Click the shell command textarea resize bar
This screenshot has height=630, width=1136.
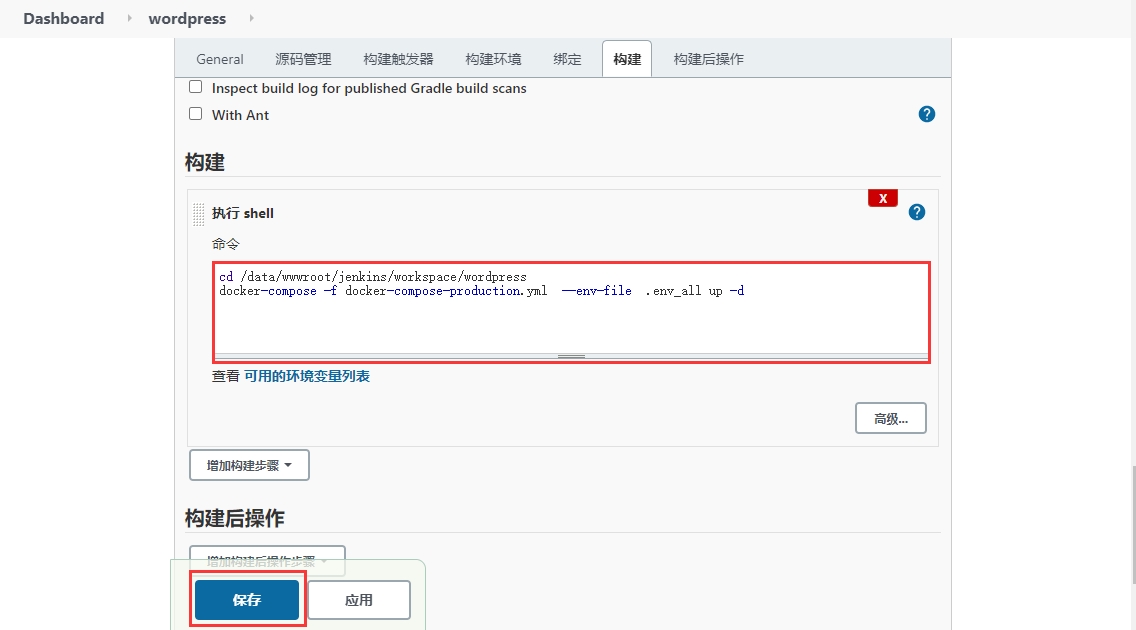pyautogui.click(x=571, y=356)
